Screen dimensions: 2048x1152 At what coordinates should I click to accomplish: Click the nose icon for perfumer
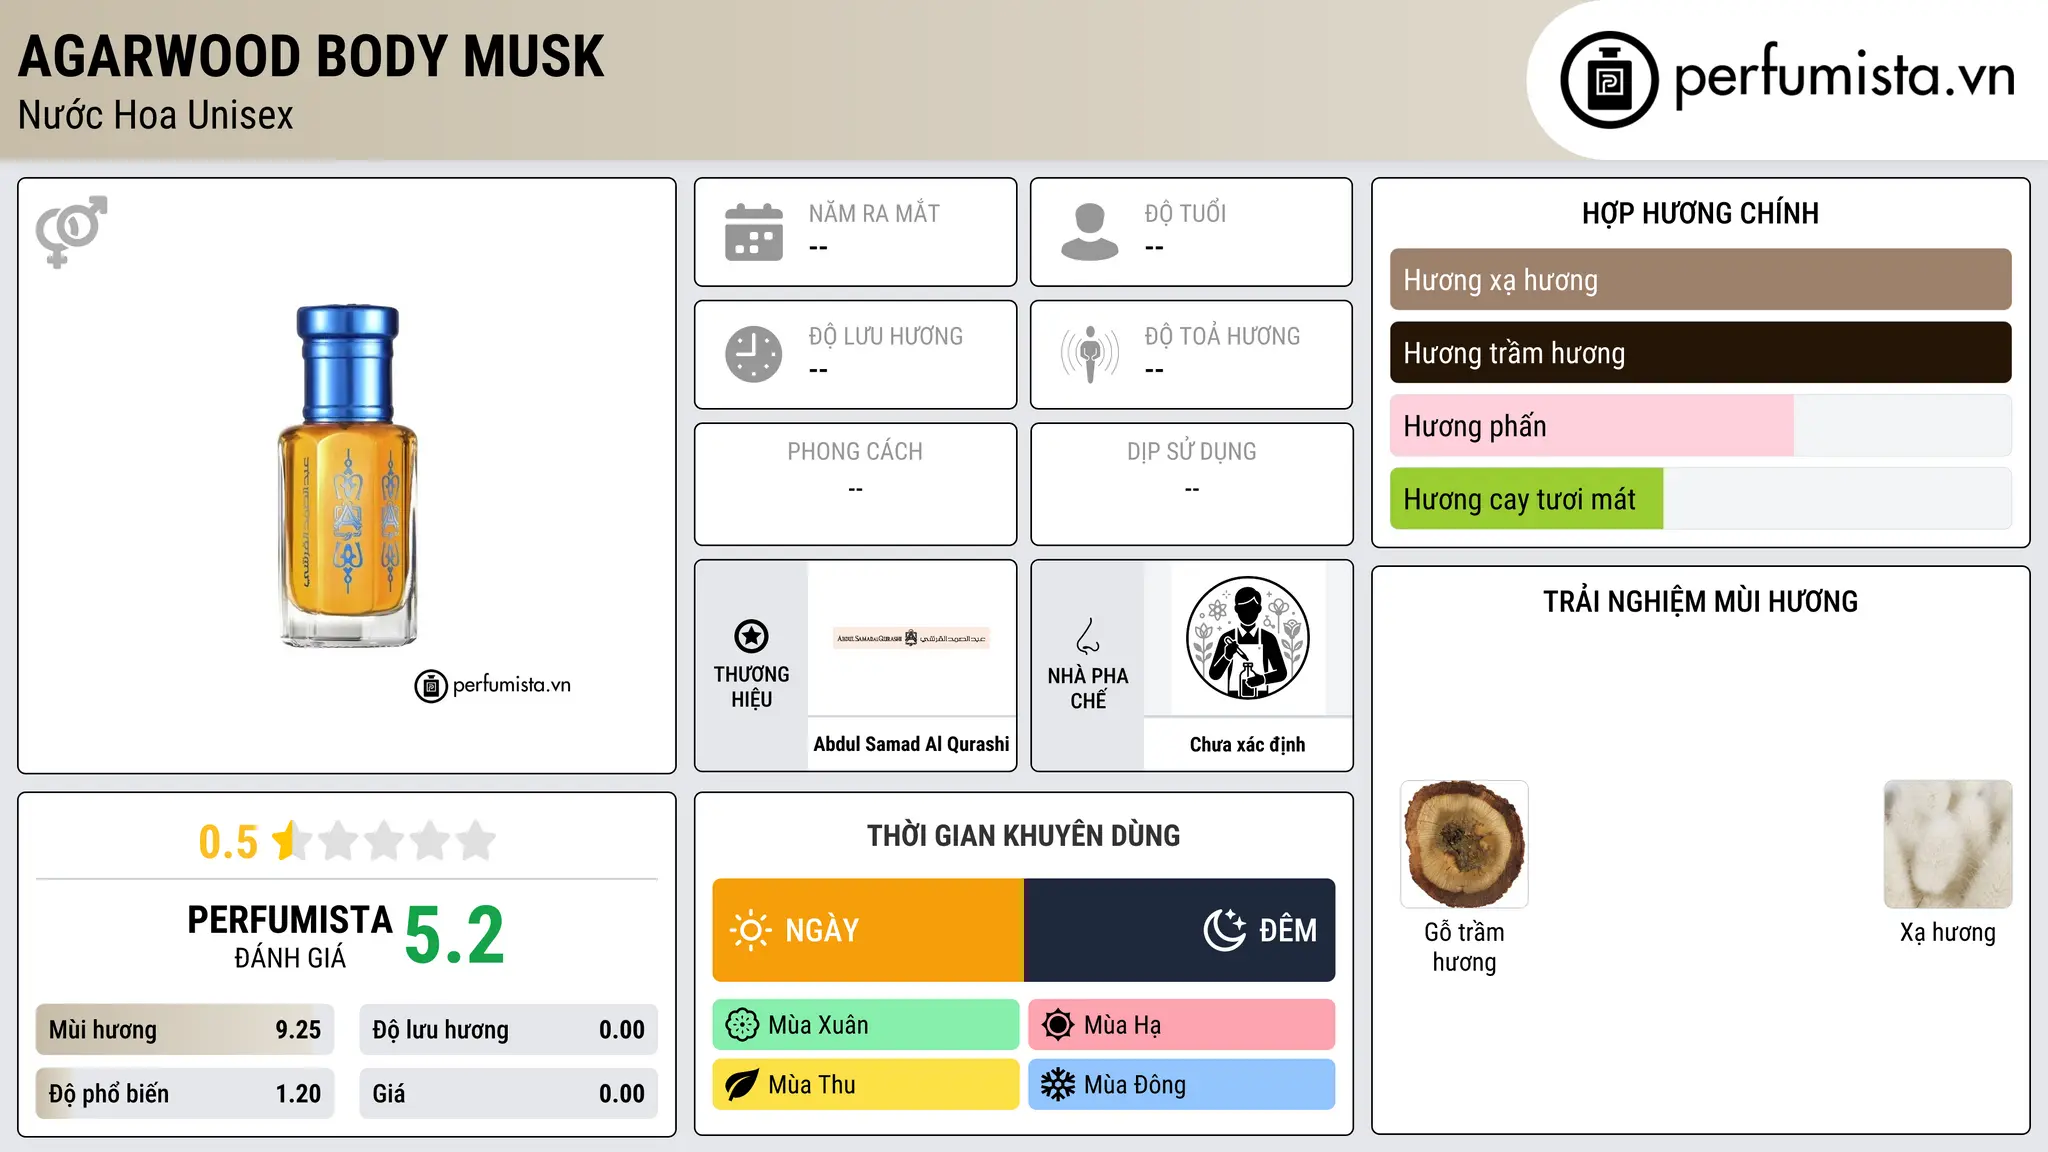point(1088,636)
